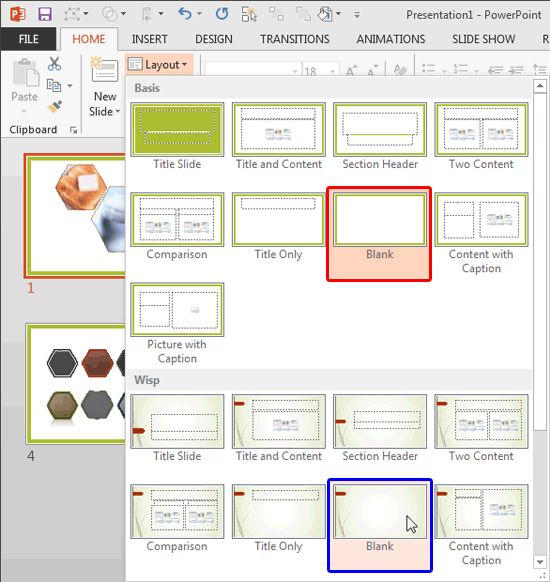Image resolution: width=550 pixels, height=582 pixels.
Task: Select slide 1 thumbnail in panel
Action: 75,216
